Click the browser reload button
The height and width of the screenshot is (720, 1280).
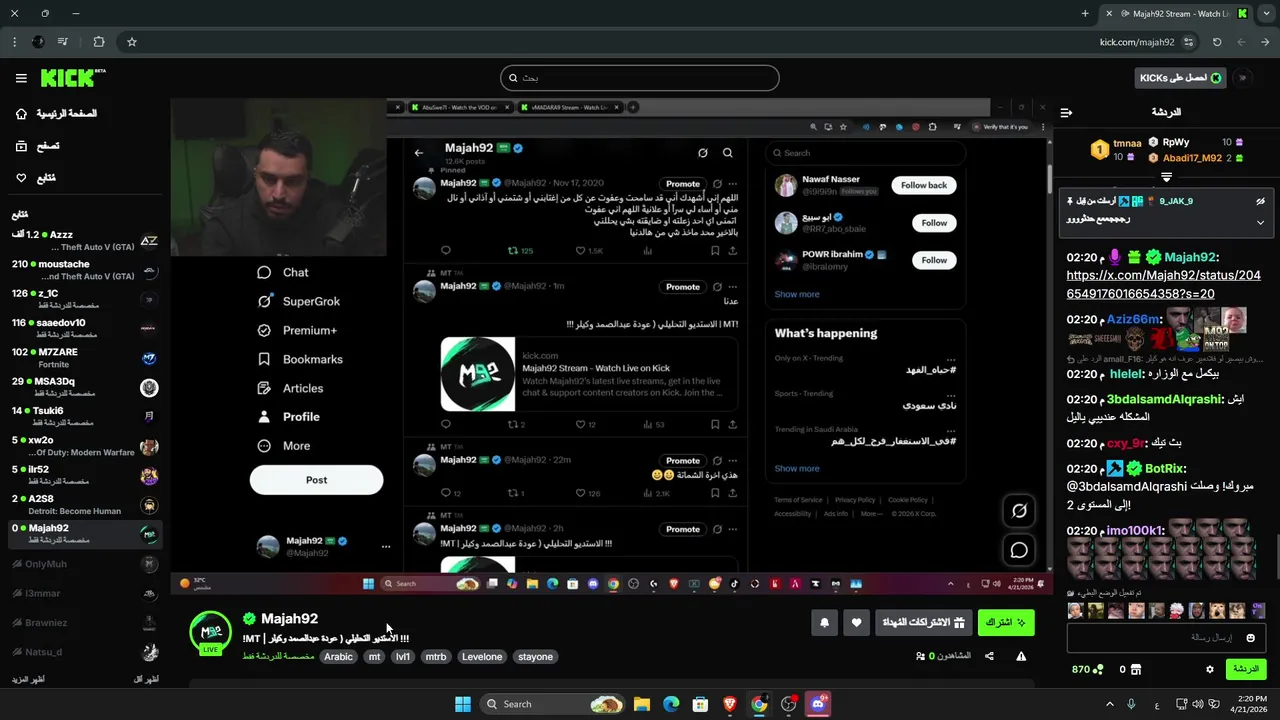1217,42
